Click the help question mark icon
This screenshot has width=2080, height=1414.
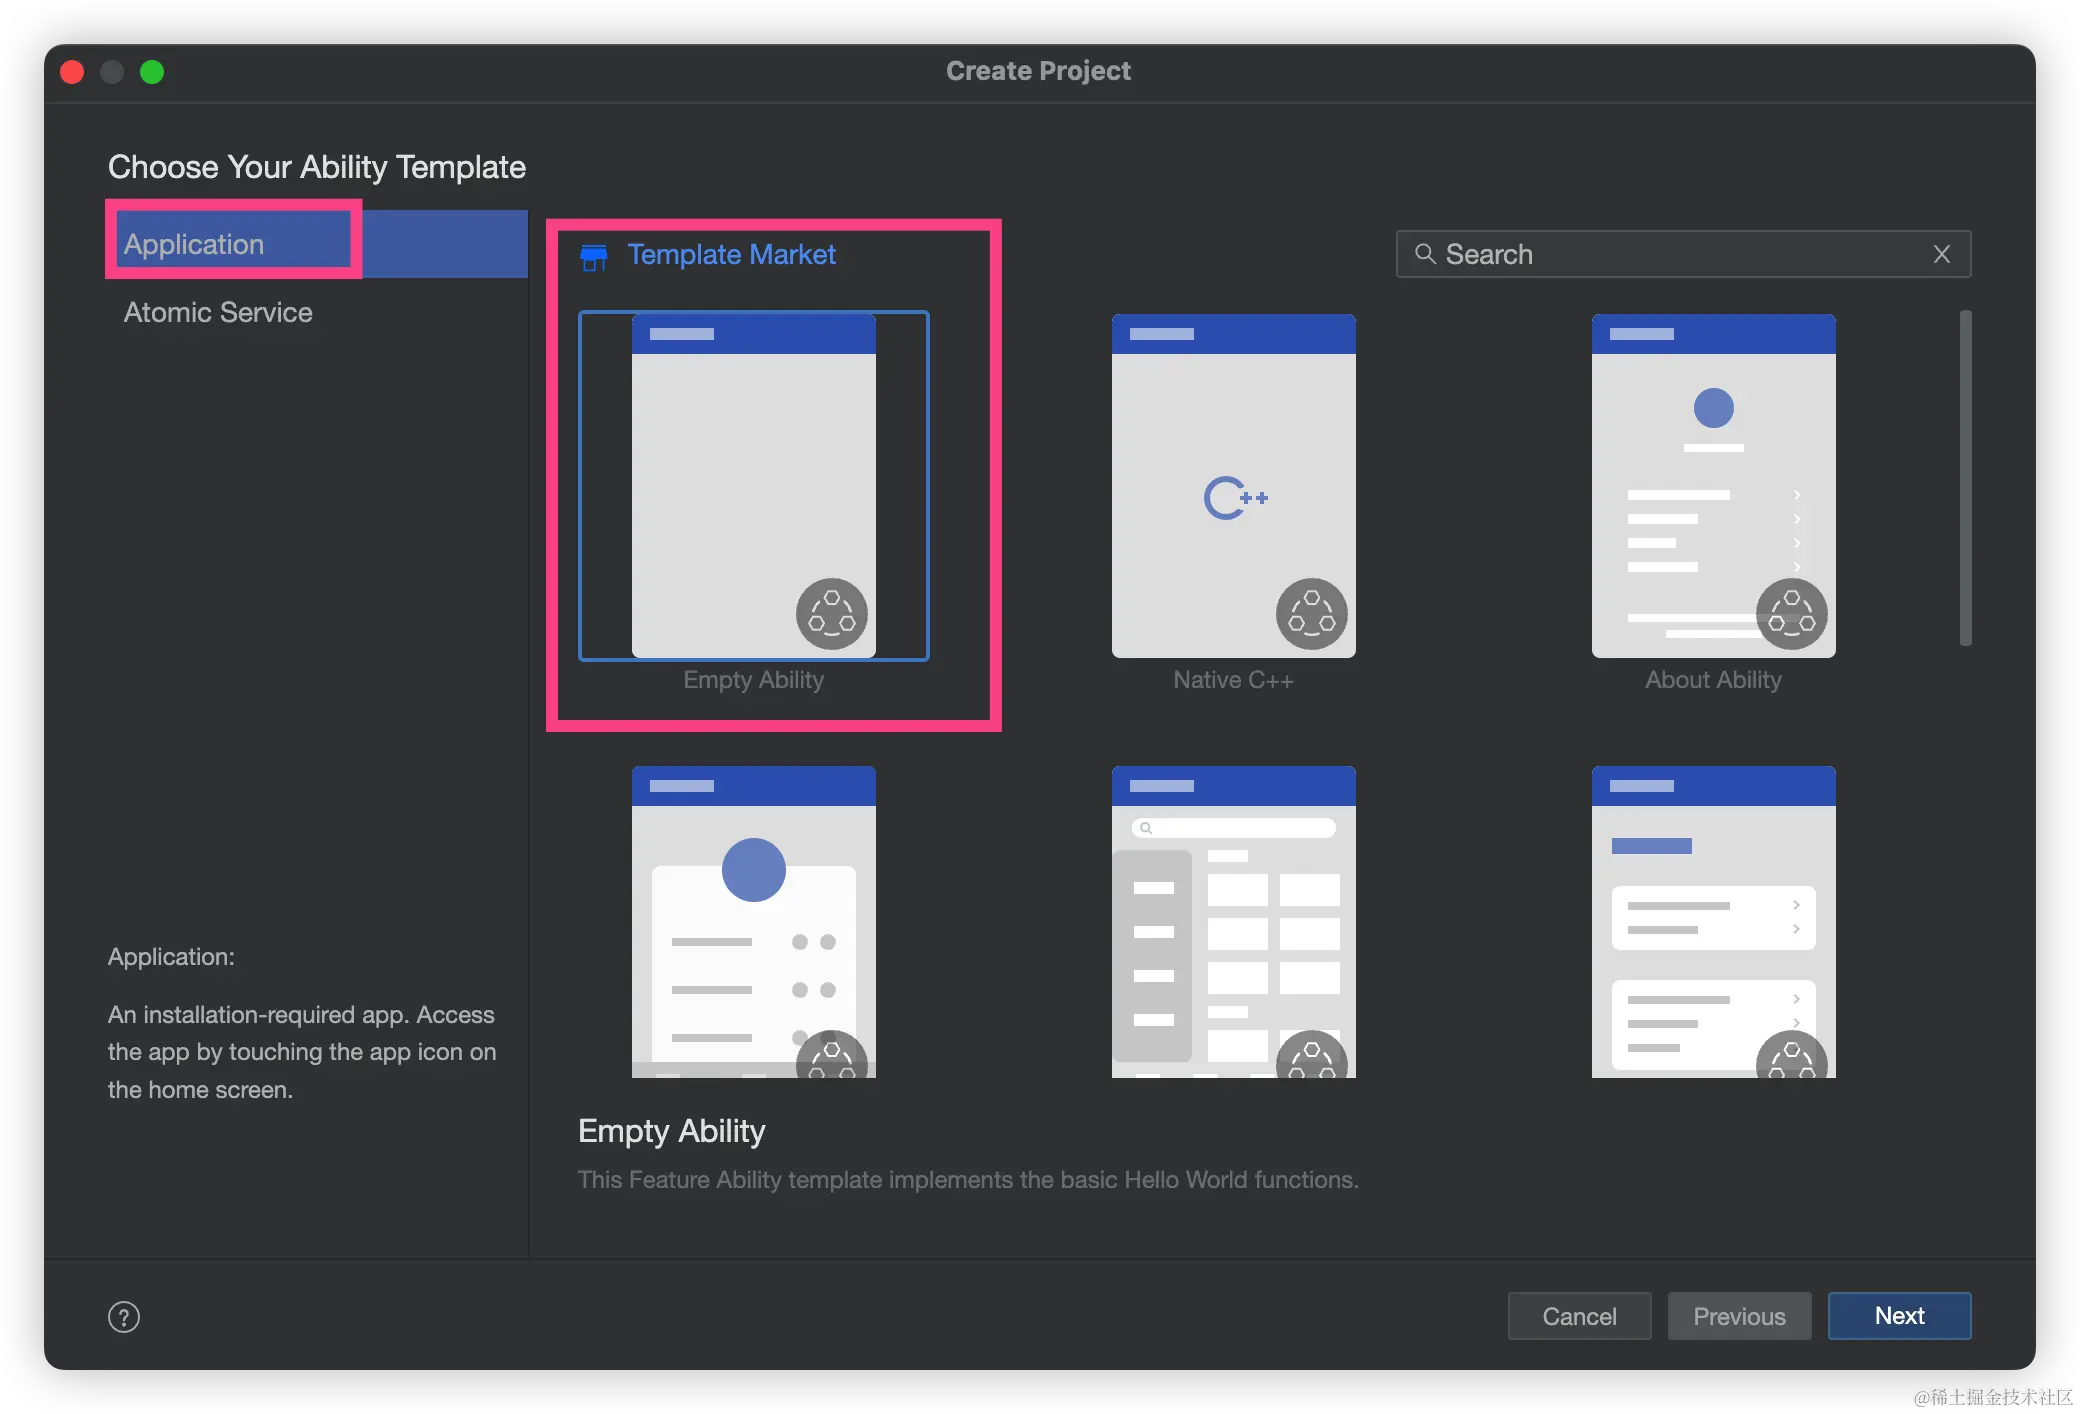click(124, 1317)
